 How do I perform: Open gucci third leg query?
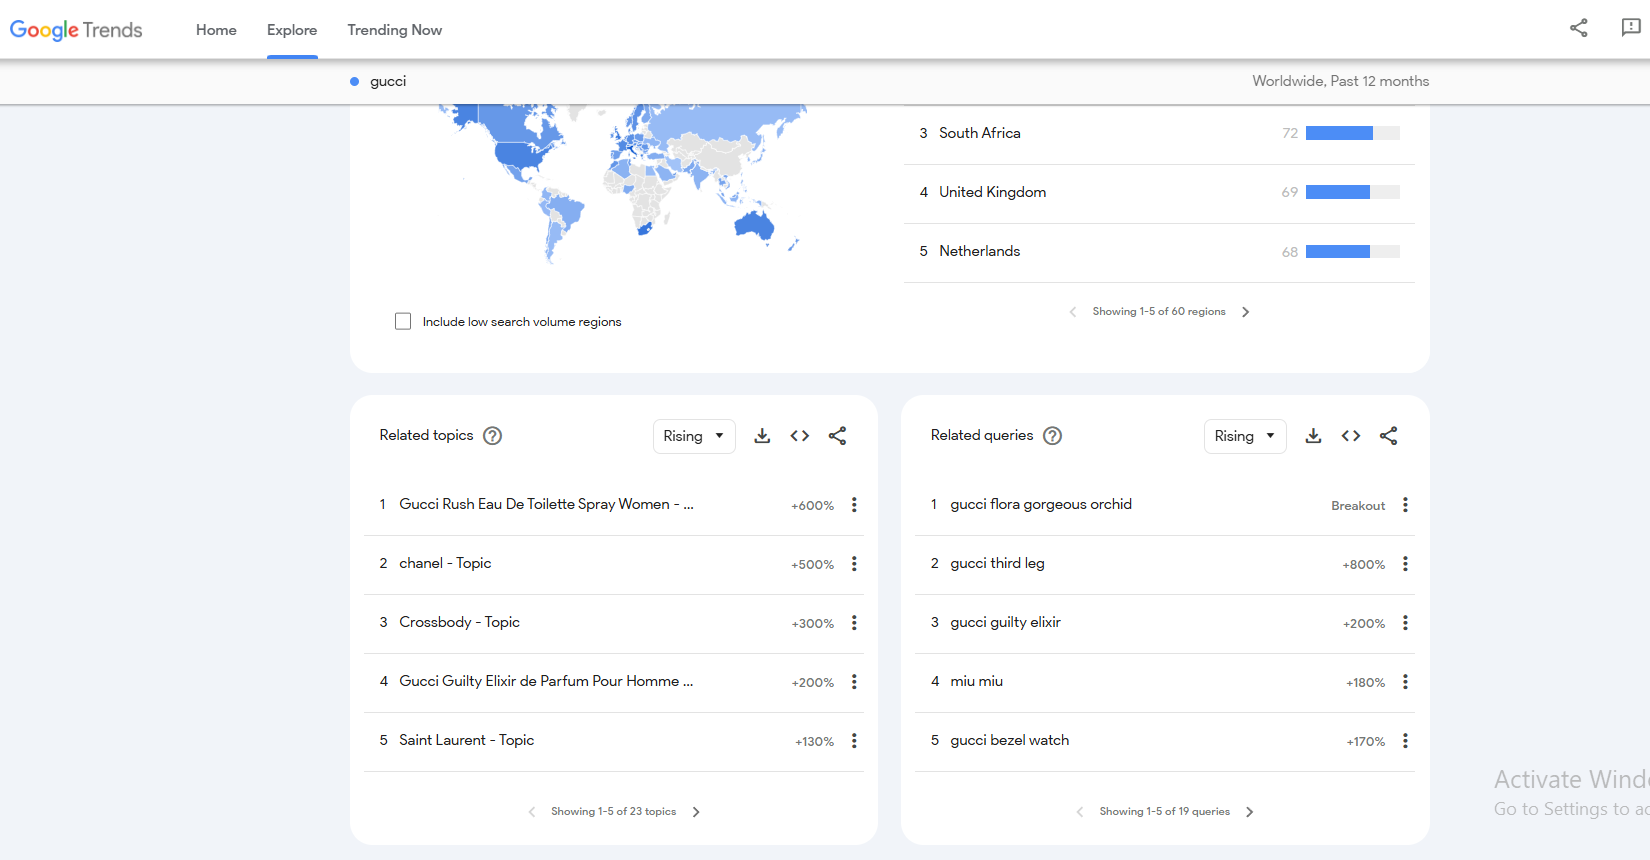[x=997, y=563]
